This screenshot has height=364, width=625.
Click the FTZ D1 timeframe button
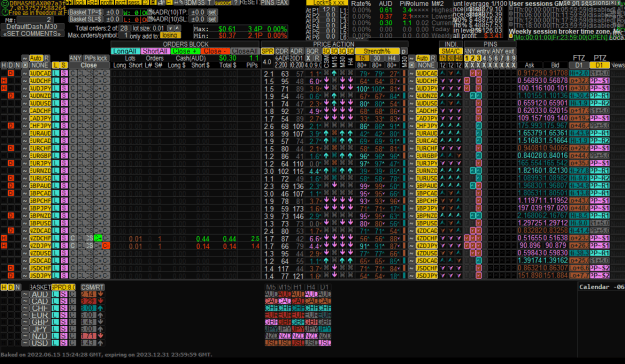coord(579,65)
